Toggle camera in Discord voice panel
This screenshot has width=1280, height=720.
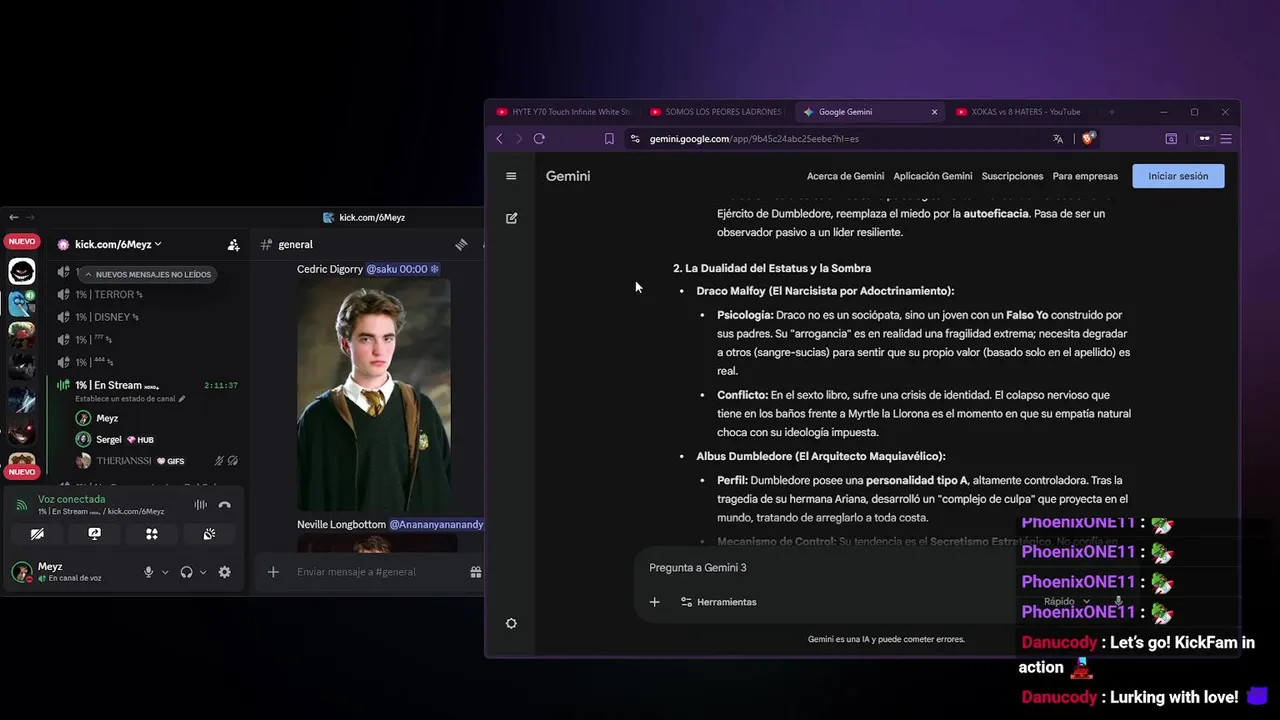pos(37,534)
